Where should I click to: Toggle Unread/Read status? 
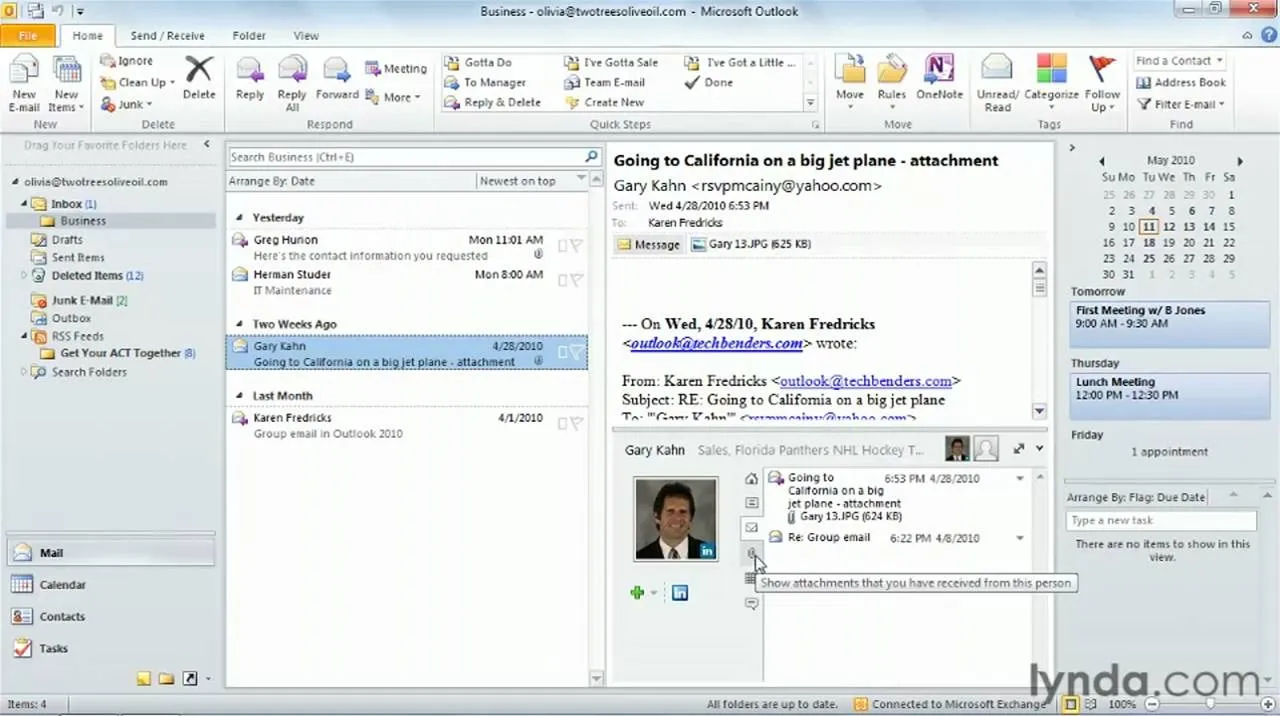coord(997,83)
